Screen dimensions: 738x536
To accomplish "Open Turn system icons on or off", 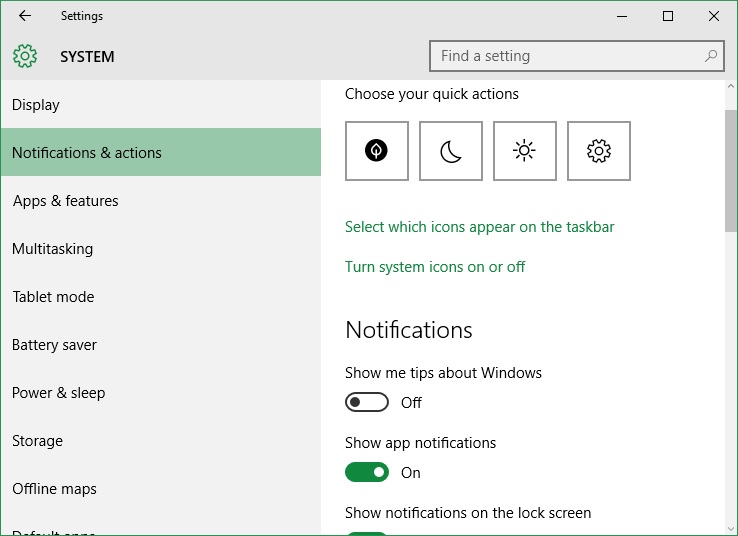I will tap(435, 267).
